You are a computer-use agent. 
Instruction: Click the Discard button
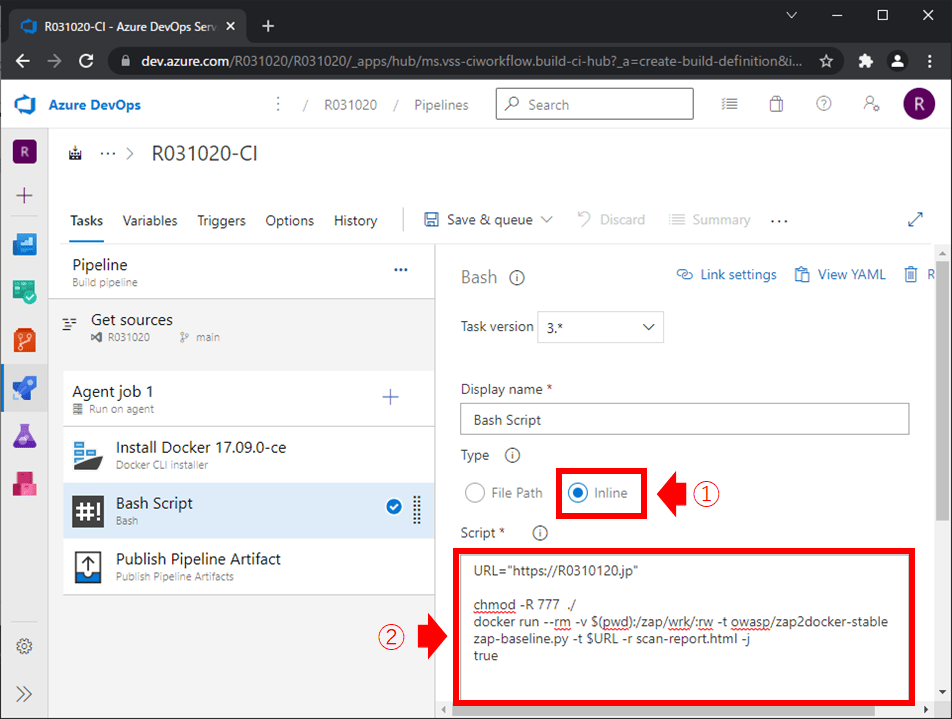[x=611, y=220]
